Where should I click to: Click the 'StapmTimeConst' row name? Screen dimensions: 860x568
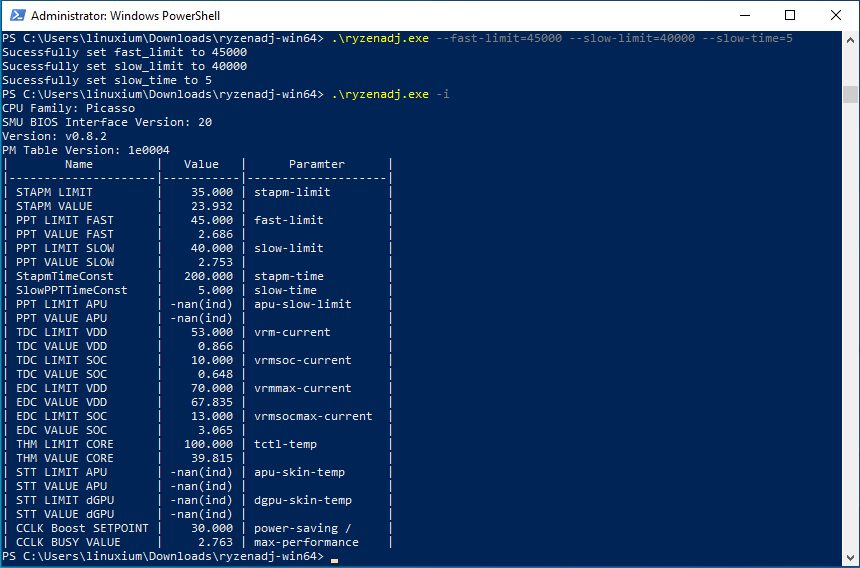coord(65,276)
